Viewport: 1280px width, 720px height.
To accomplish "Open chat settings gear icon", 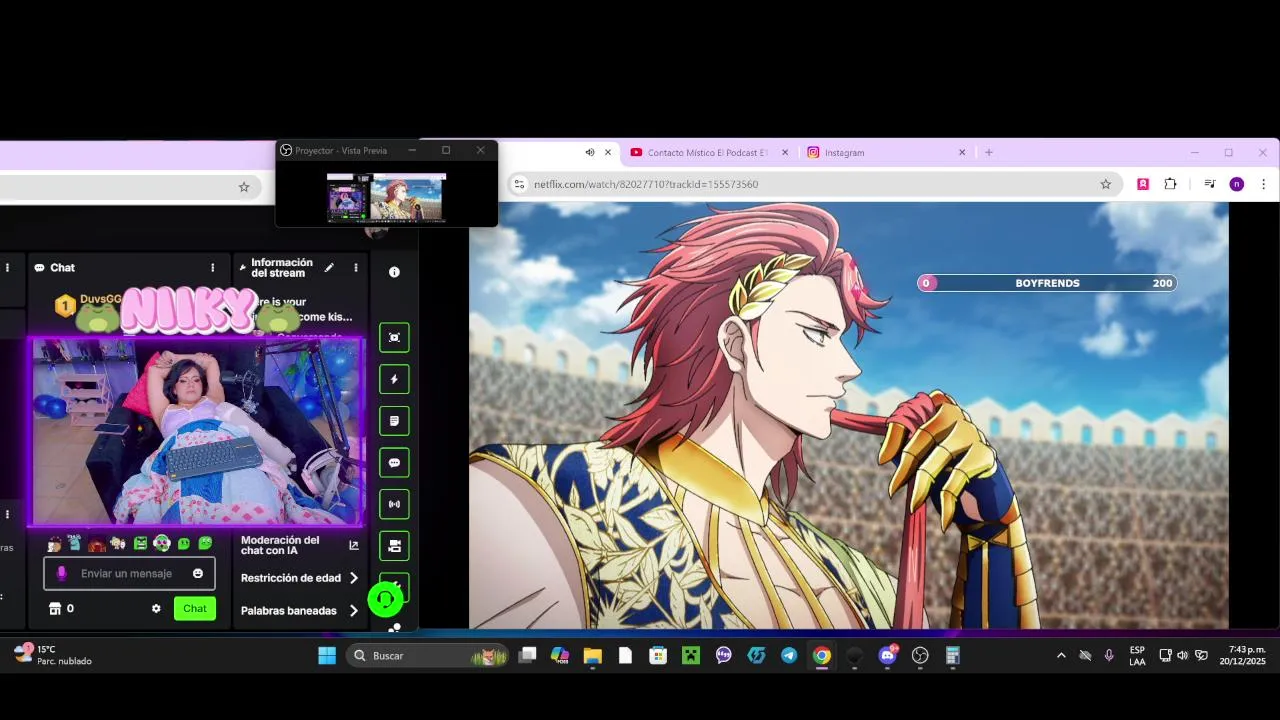I will pos(156,608).
